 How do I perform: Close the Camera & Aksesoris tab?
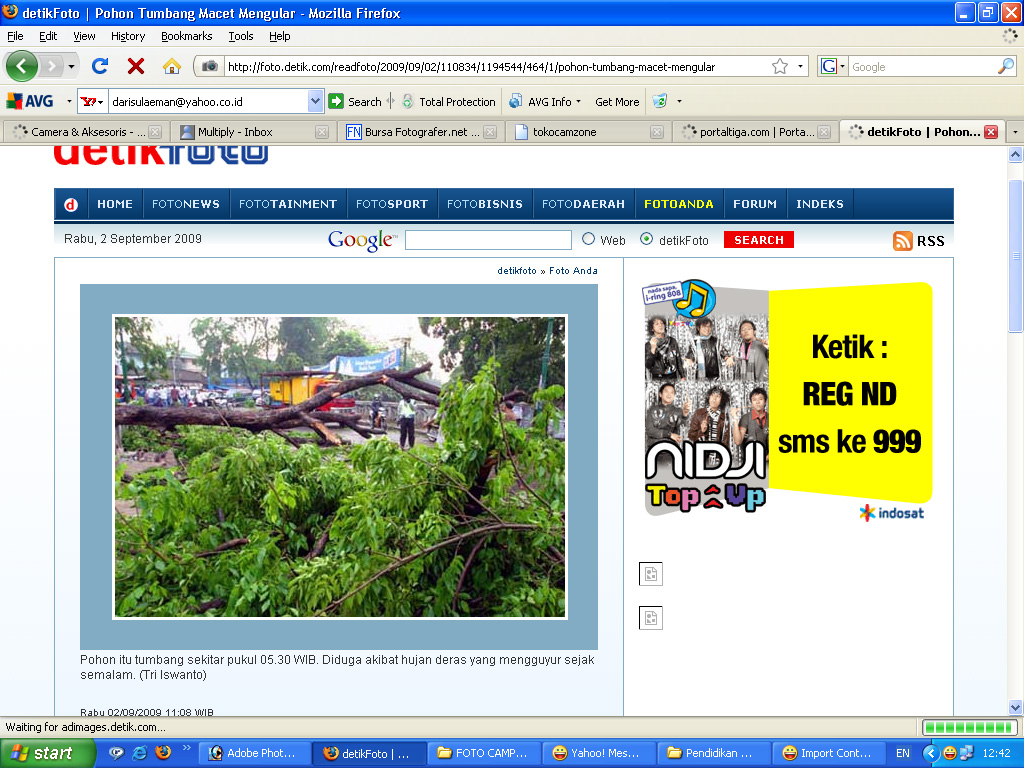[x=155, y=132]
